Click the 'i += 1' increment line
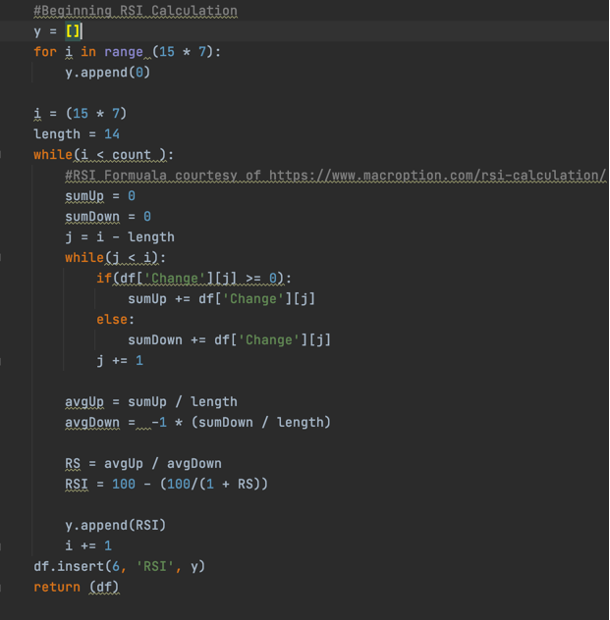The image size is (610, 620). 88,546
